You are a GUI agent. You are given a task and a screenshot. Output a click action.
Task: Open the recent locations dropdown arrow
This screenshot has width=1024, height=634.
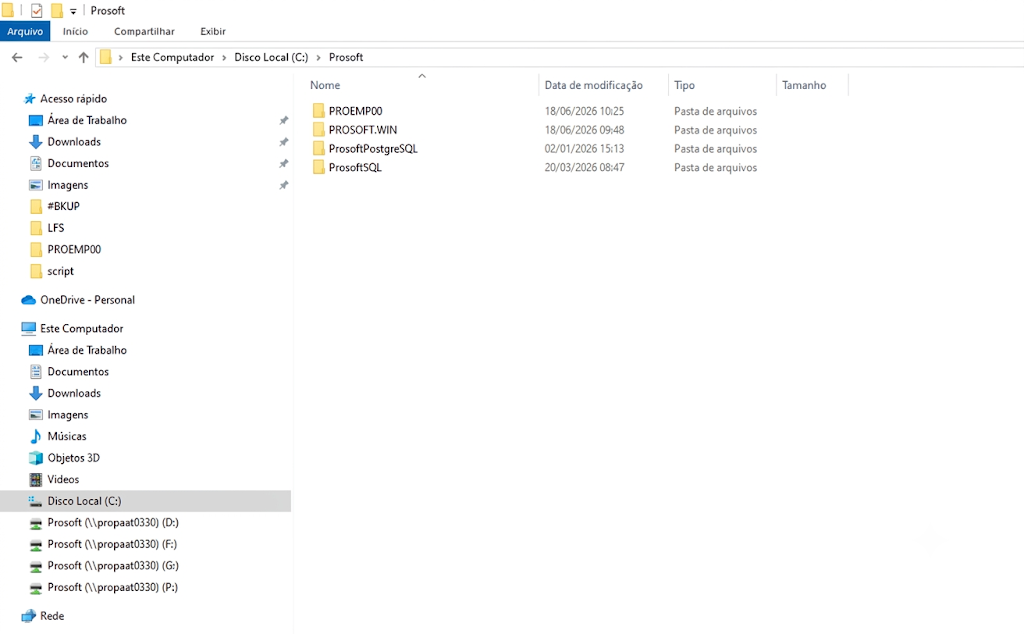coord(65,57)
